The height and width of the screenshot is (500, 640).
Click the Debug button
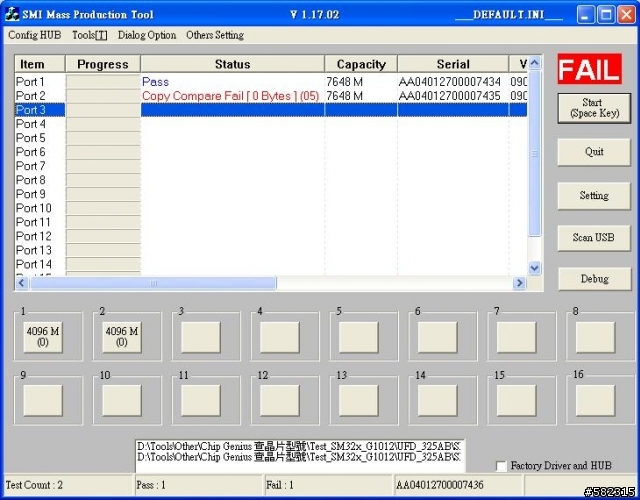(594, 279)
